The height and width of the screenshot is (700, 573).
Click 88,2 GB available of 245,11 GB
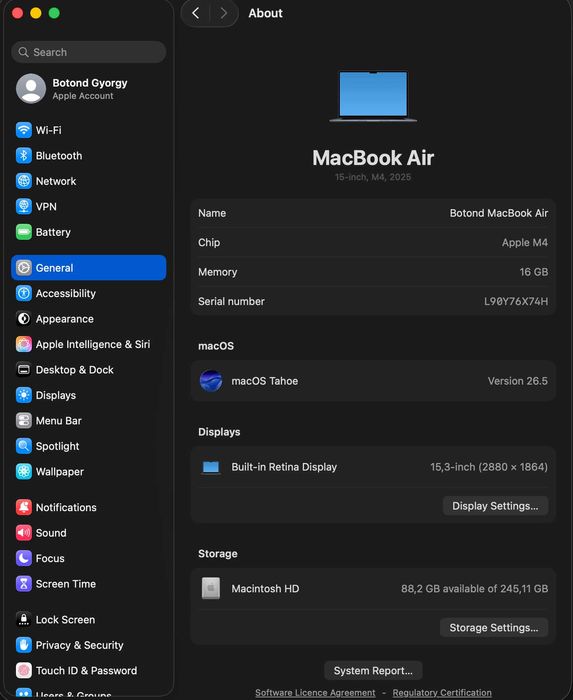[474, 588]
